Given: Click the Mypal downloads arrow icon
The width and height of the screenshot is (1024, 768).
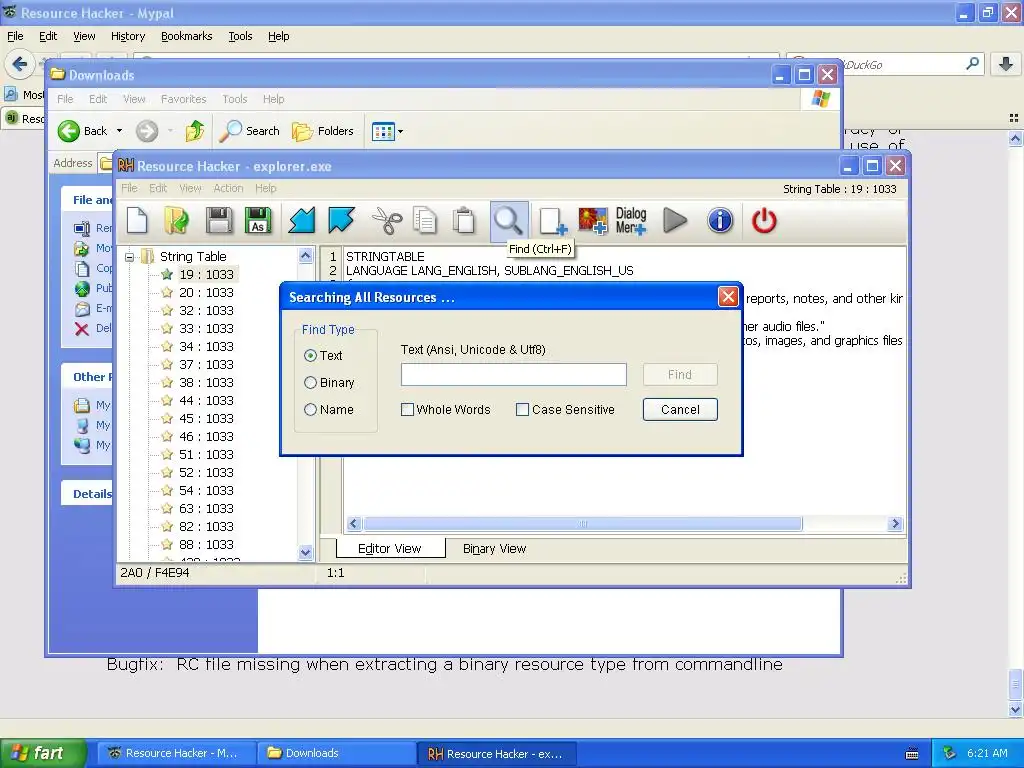Looking at the screenshot, I should point(1006,64).
